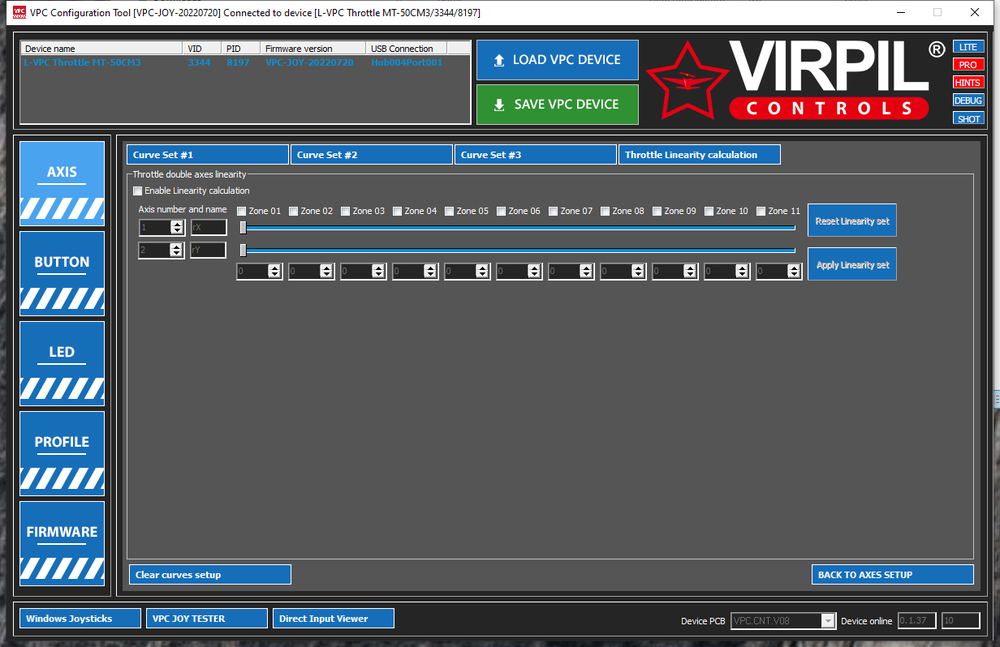Check the Zone 11 checkbox
Viewport: 1000px width, 647px height.
click(761, 211)
